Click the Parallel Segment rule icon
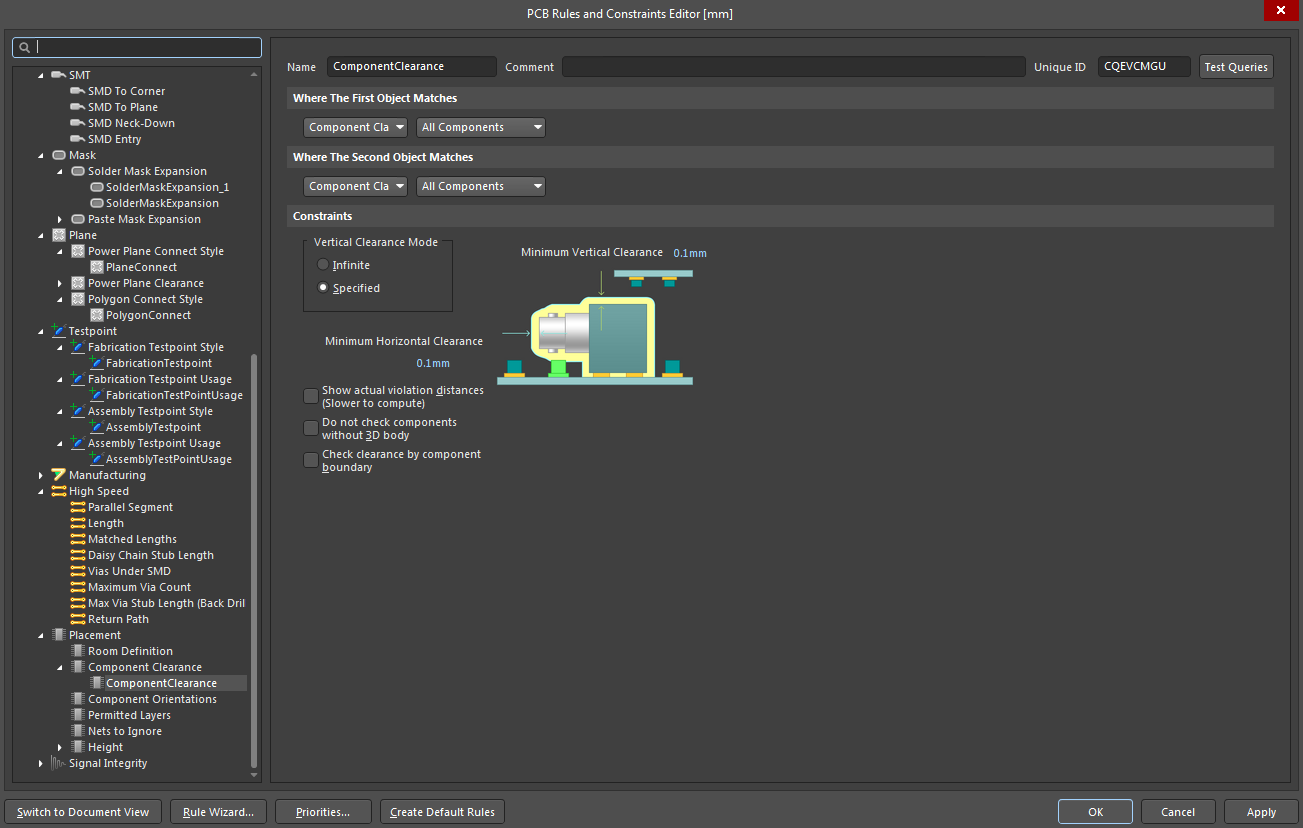Image resolution: width=1303 pixels, height=828 pixels. coord(77,507)
